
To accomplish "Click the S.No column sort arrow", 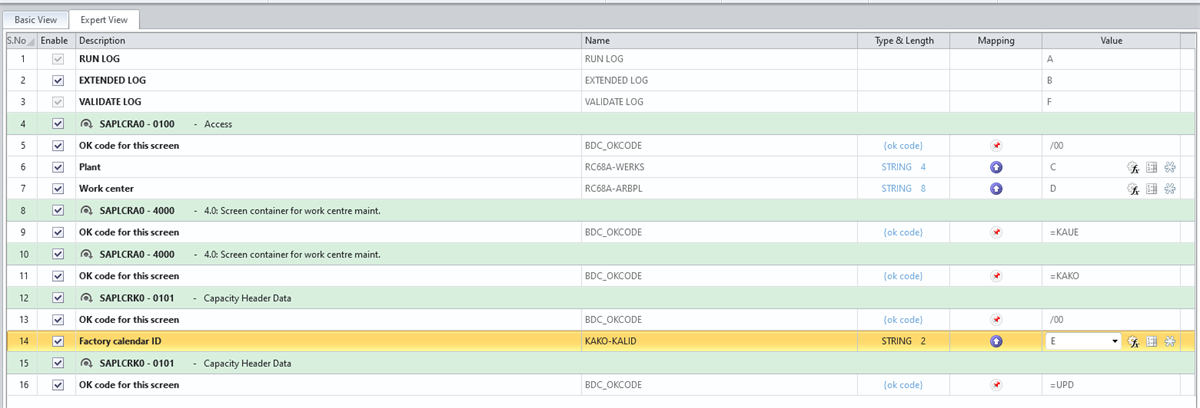I will point(30,41).
